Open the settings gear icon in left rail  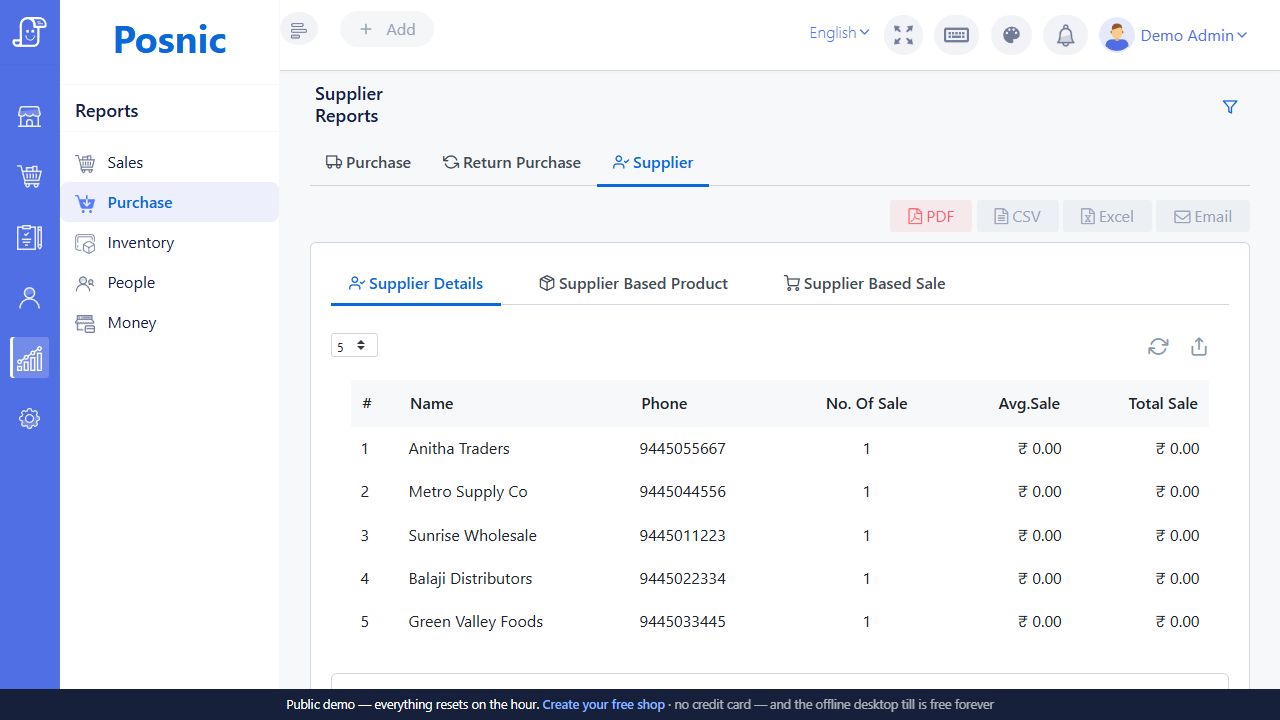[x=30, y=418]
